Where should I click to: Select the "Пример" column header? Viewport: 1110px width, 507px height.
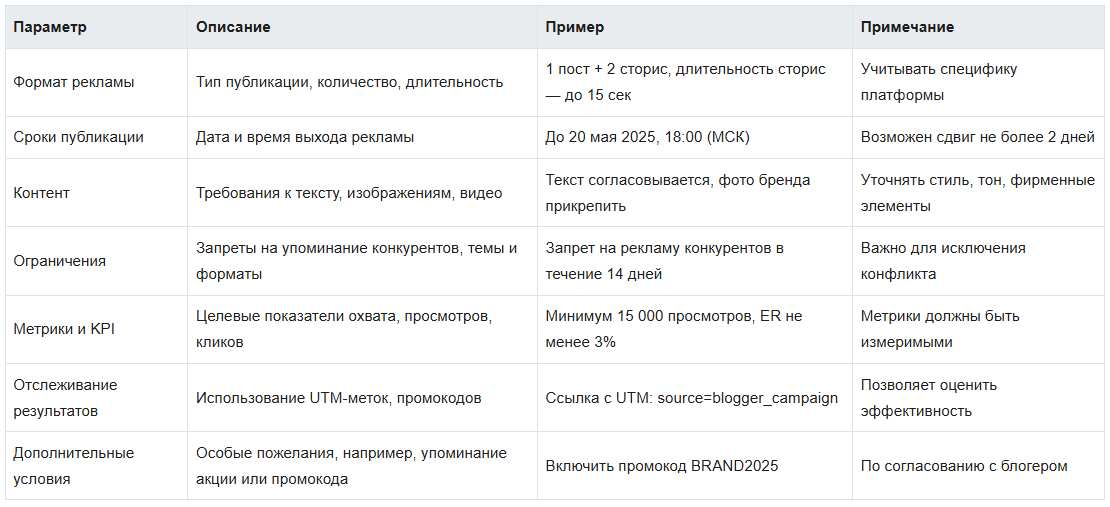(x=575, y=27)
